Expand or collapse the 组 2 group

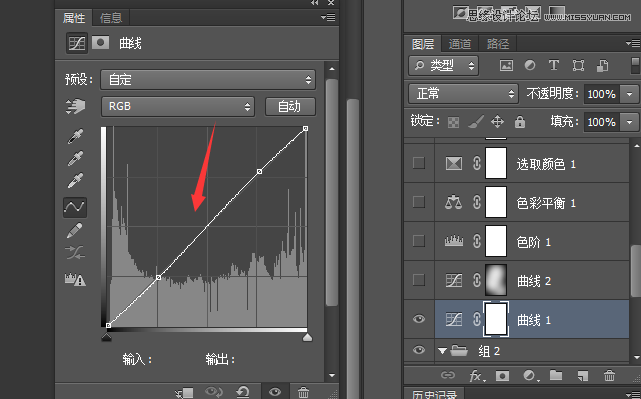coord(442,351)
